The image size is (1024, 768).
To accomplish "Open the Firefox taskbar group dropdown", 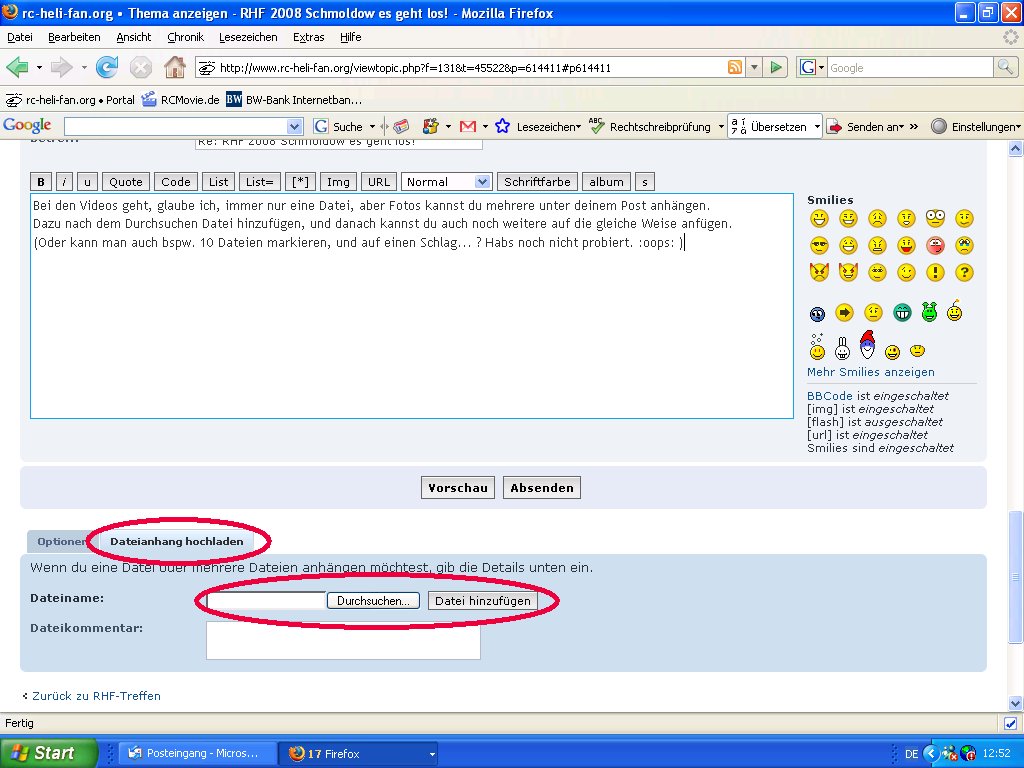I will point(432,754).
